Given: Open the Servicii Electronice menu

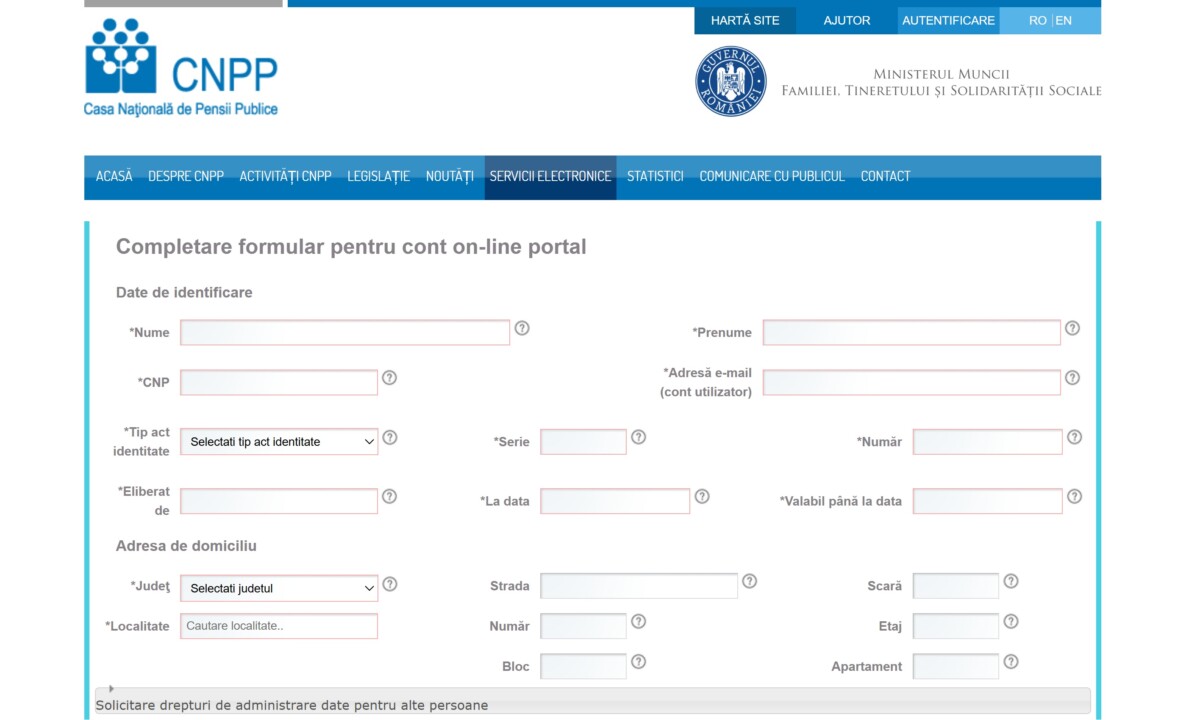Looking at the screenshot, I should pos(550,176).
